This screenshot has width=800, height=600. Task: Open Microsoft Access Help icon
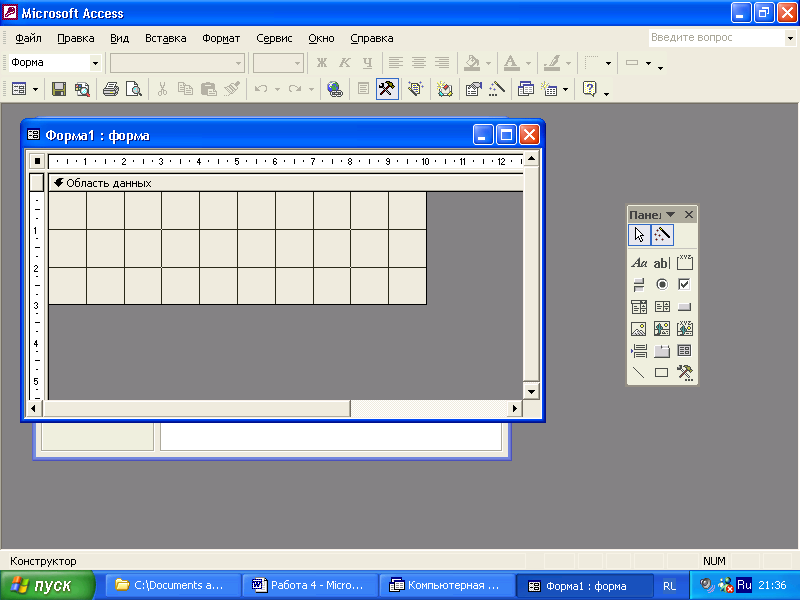pyautogui.click(x=589, y=89)
